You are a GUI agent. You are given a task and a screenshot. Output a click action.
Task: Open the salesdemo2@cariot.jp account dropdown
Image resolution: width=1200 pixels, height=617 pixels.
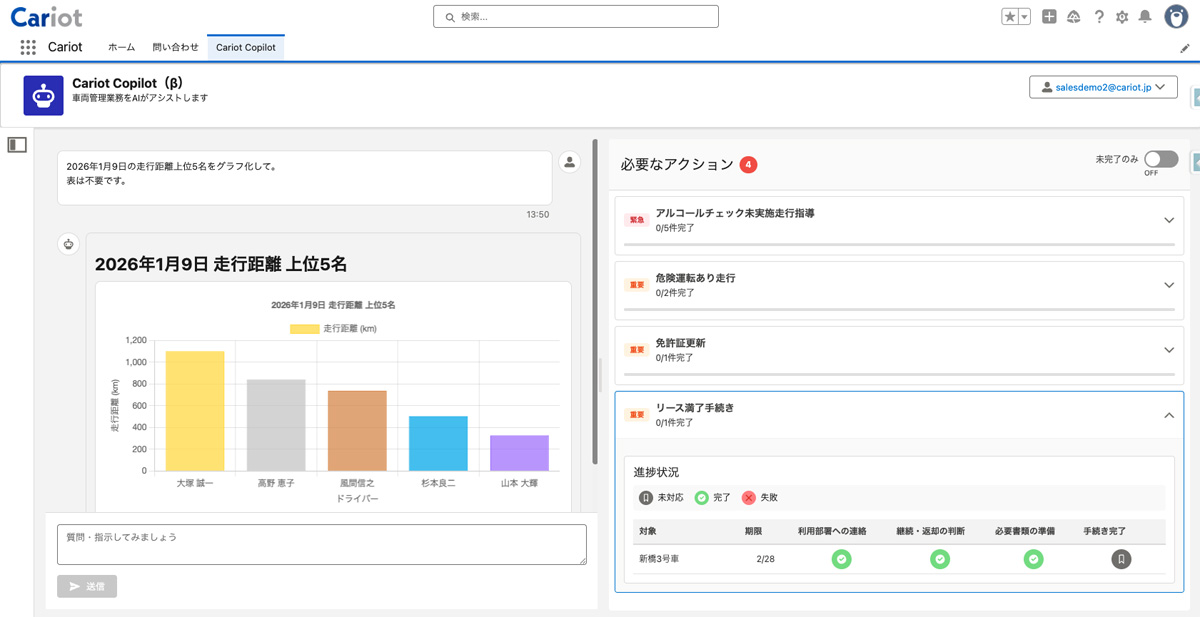pos(1102,88)
